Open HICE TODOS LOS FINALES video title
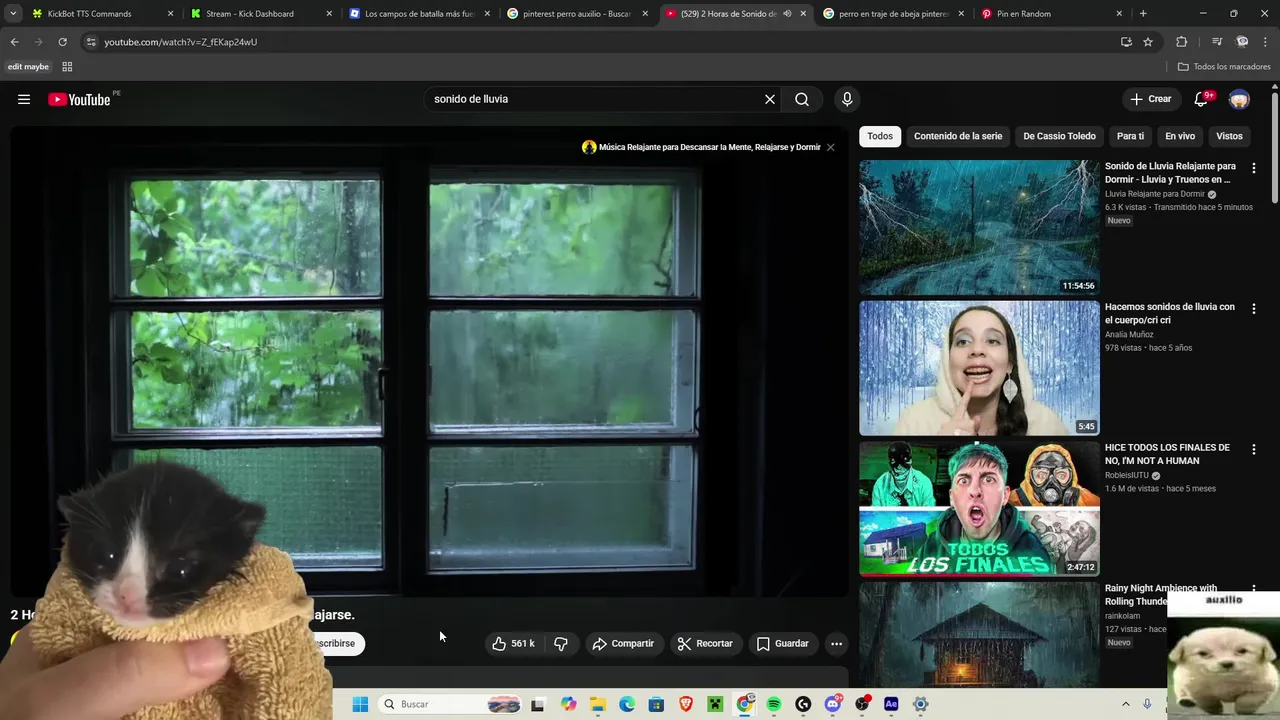Image resolution: width=1280 pixels, height=720 pixels. pos(1167,454)
